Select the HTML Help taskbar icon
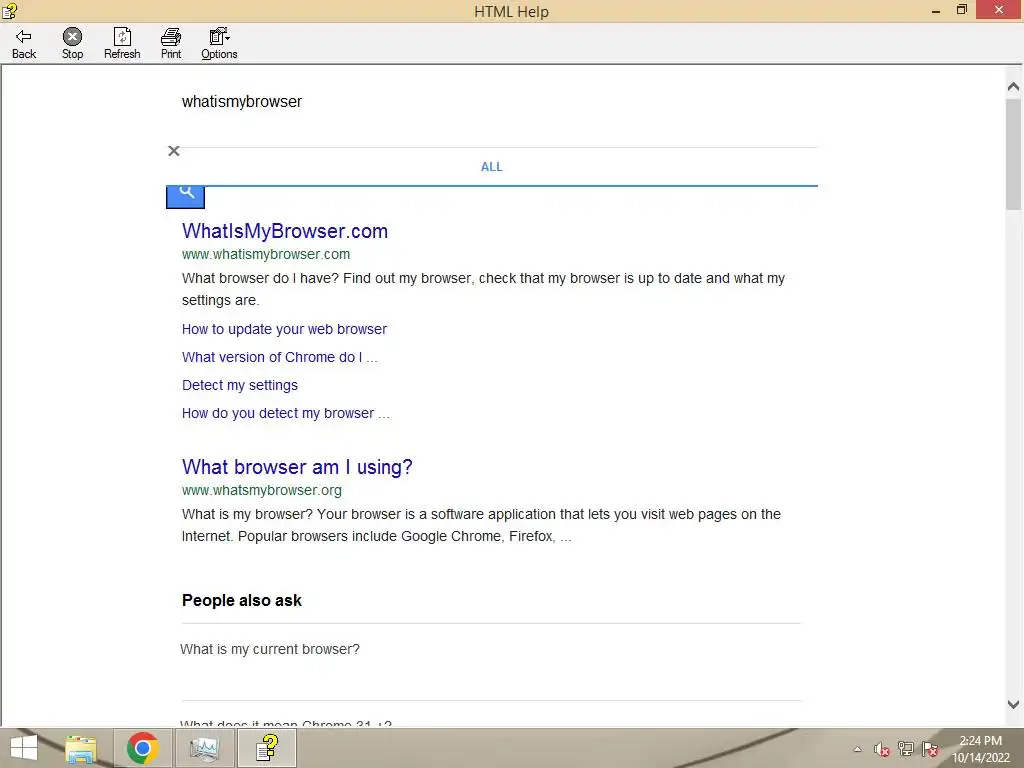Image resolution: width=1024 pixels, height=768 pixels. [x=267, y=748]
